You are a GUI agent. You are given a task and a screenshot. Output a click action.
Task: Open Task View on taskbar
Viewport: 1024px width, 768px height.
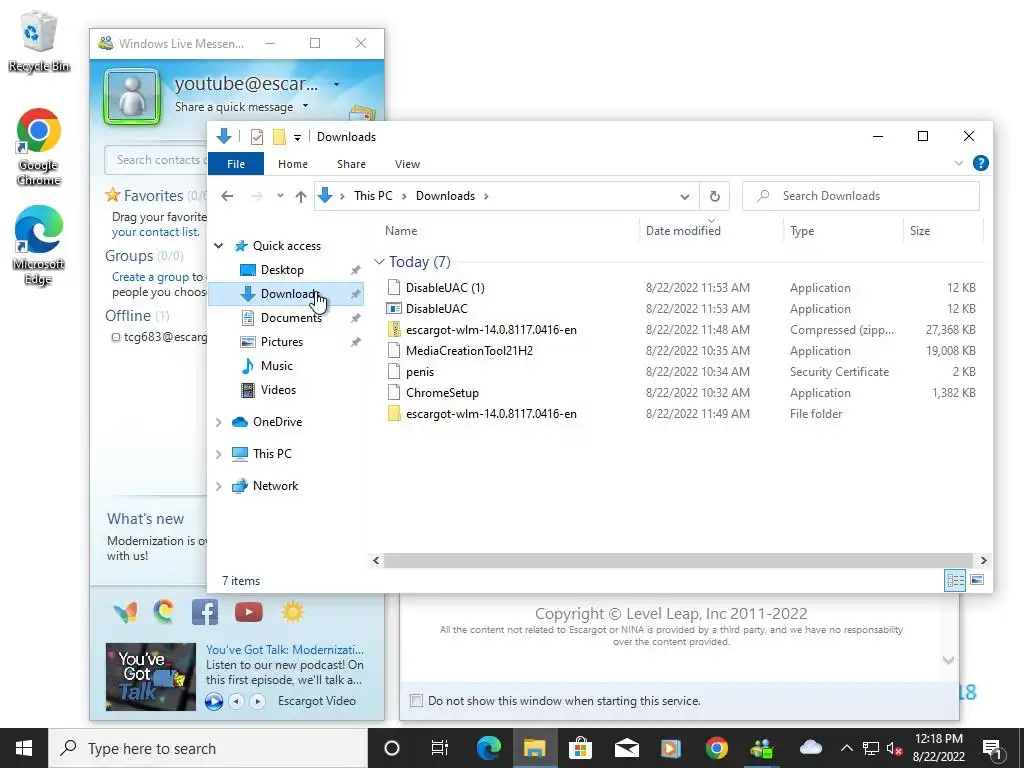click(440, 748)
